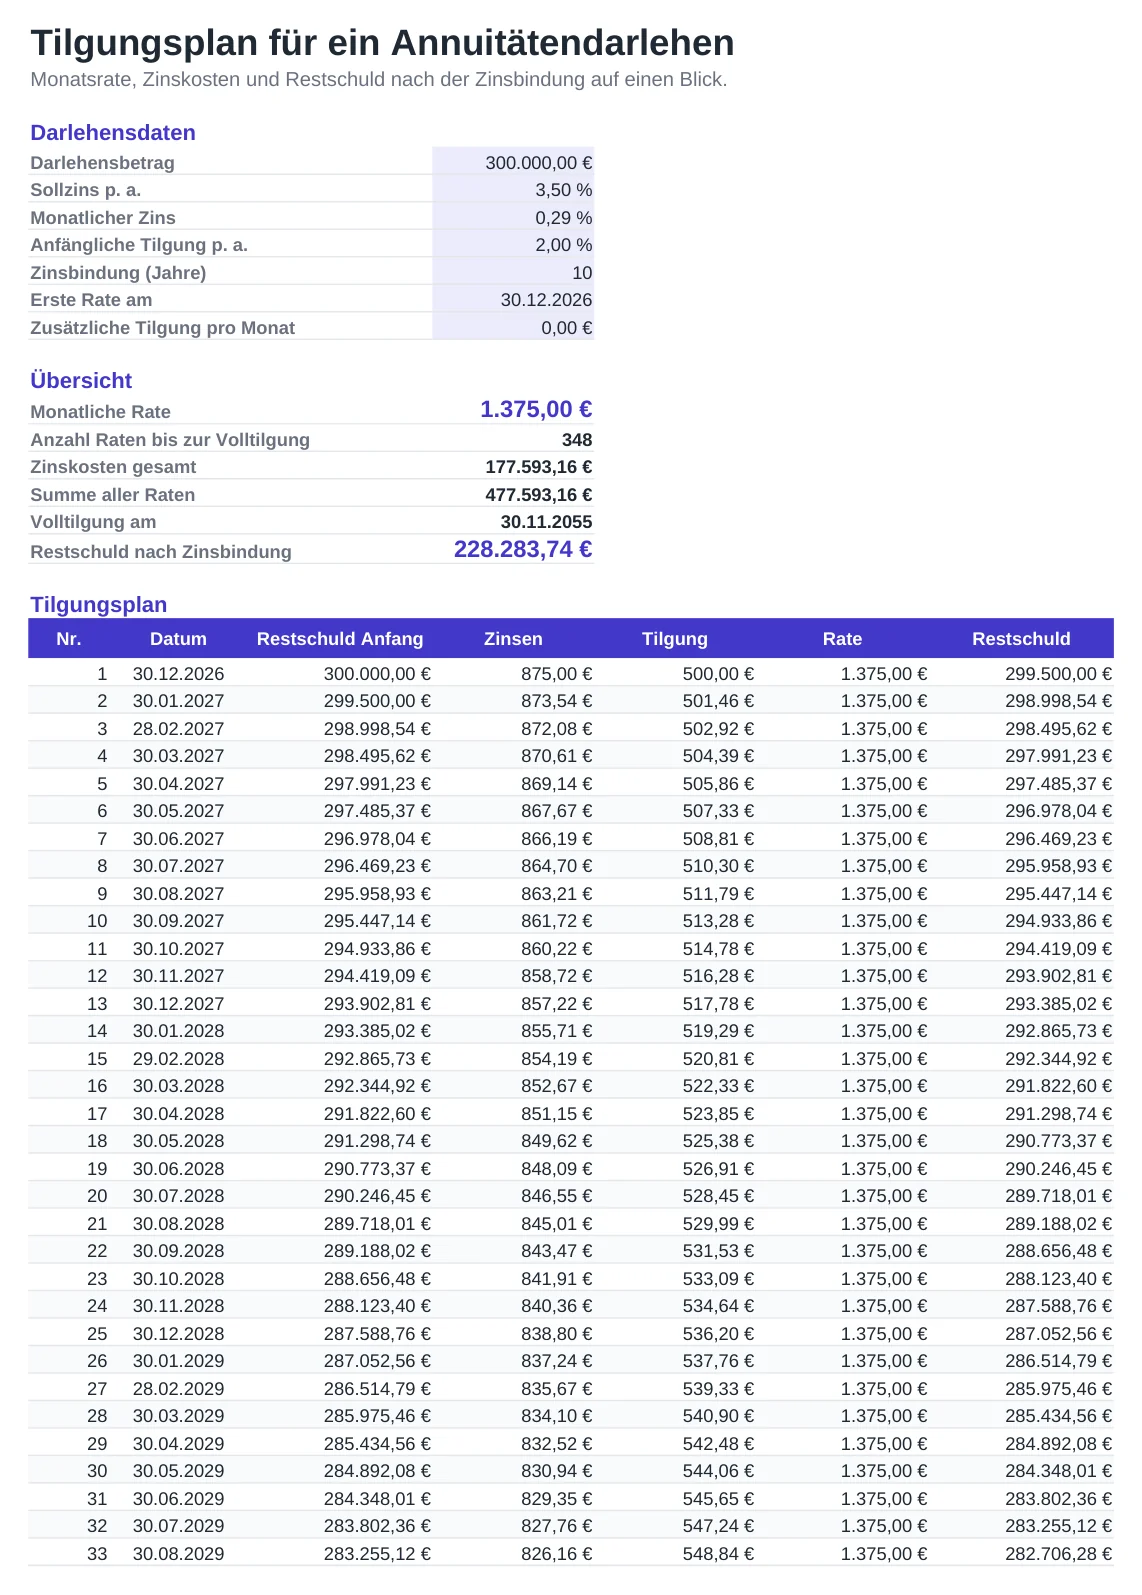Click the Sollzins p. a. label
Screen dimensions: 1142x1595
85,190
